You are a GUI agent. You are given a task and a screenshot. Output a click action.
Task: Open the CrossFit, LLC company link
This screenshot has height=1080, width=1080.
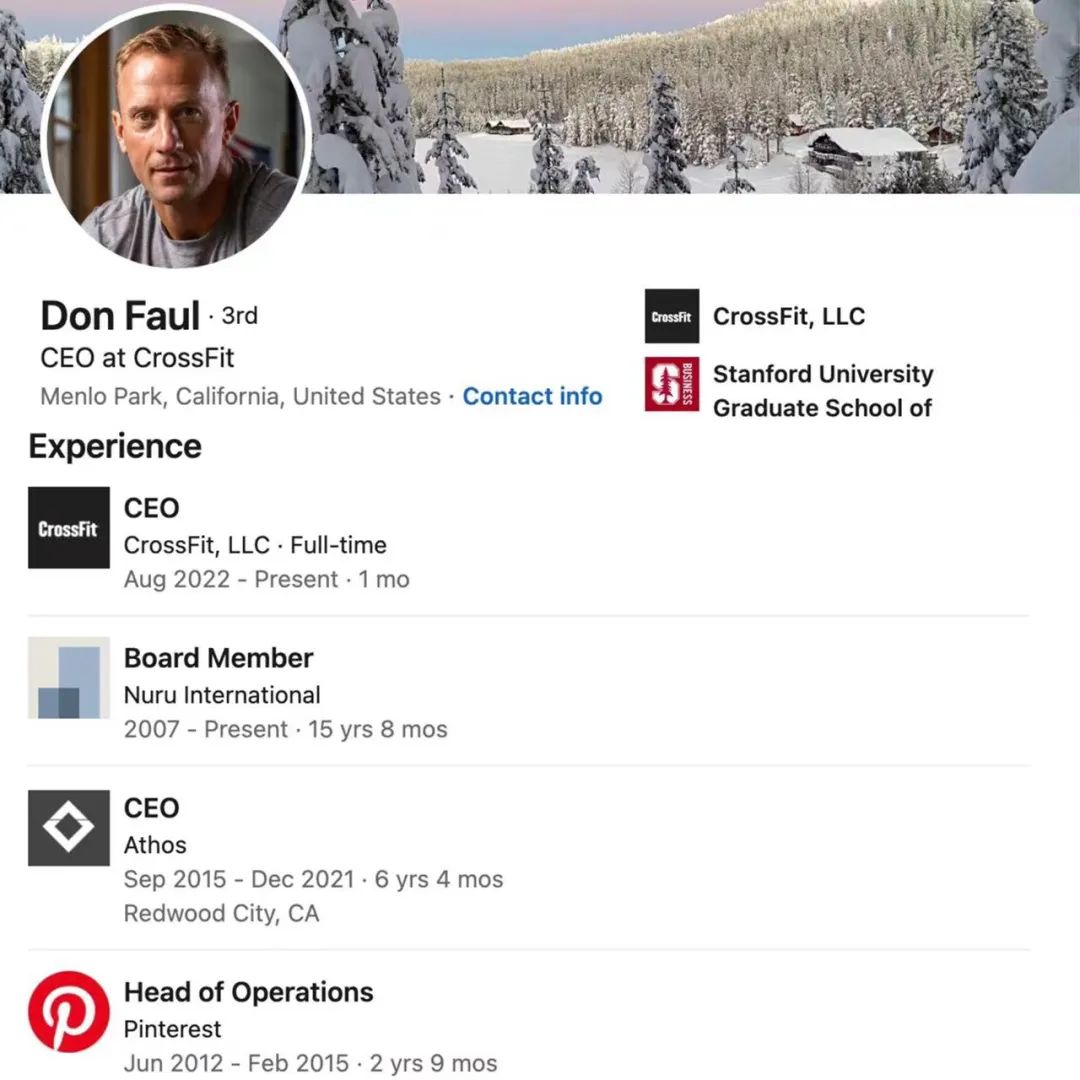789,316
